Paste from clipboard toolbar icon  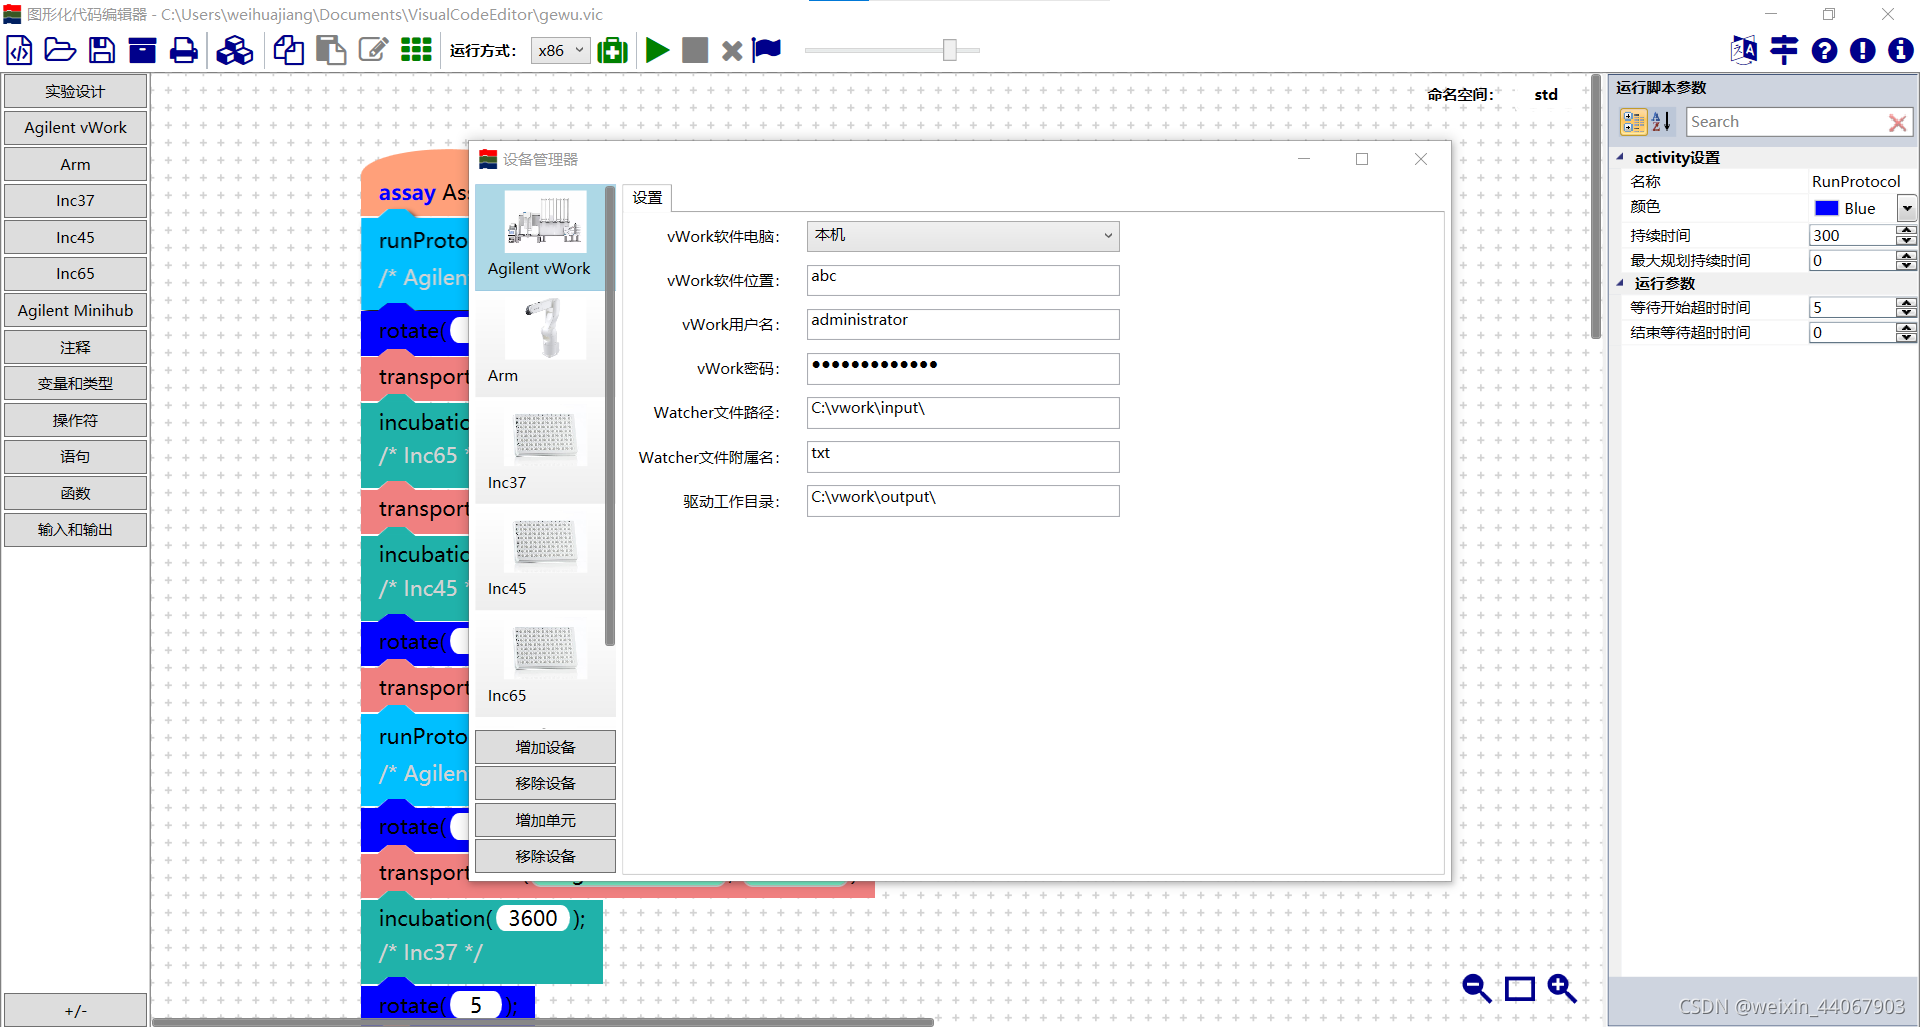331,50
